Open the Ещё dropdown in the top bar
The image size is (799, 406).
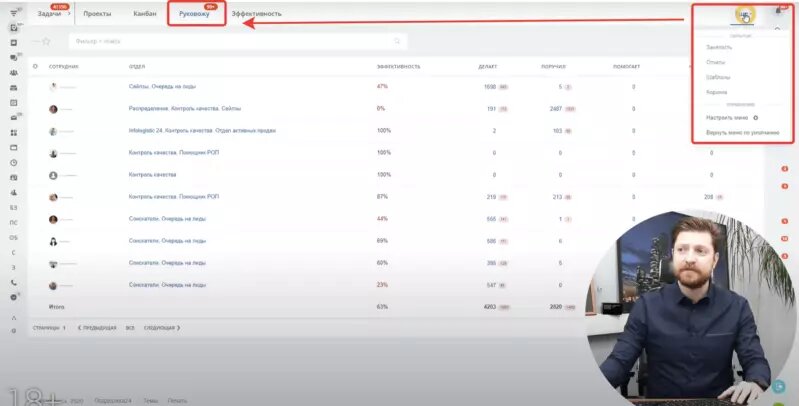[745, 15]
